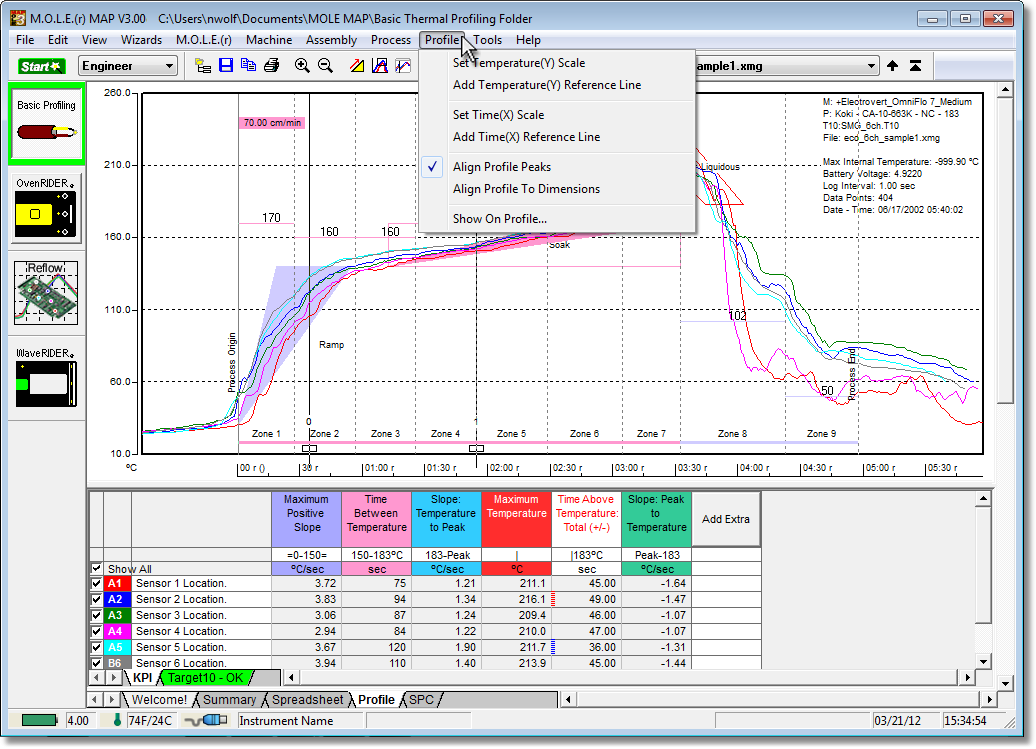Click the overlay line chart toolbar icon
The image size is (1036, 749).
(x=402, y=65)
